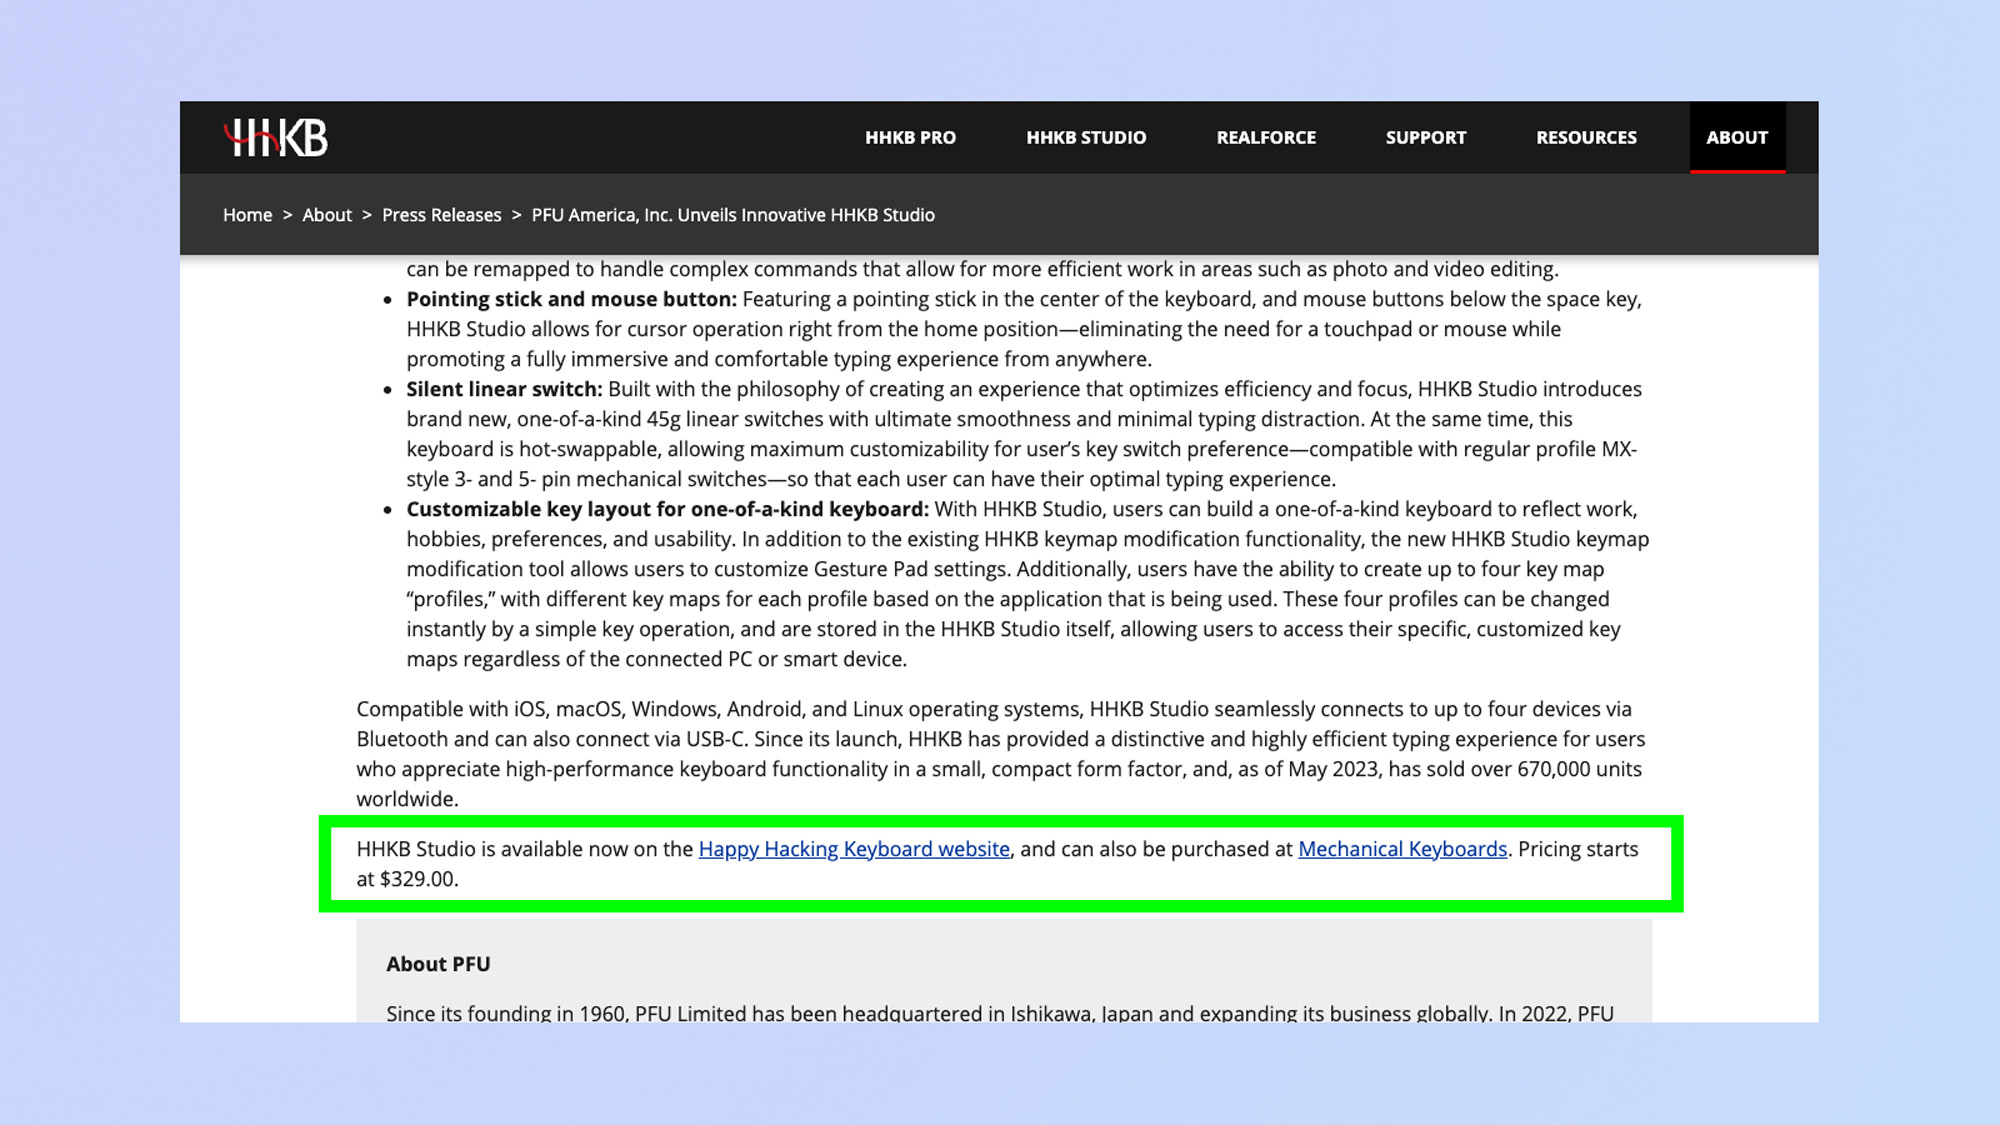Open the HHKB PRO menu
This screenshot has width=2000, height=1125.
point(910,138)
